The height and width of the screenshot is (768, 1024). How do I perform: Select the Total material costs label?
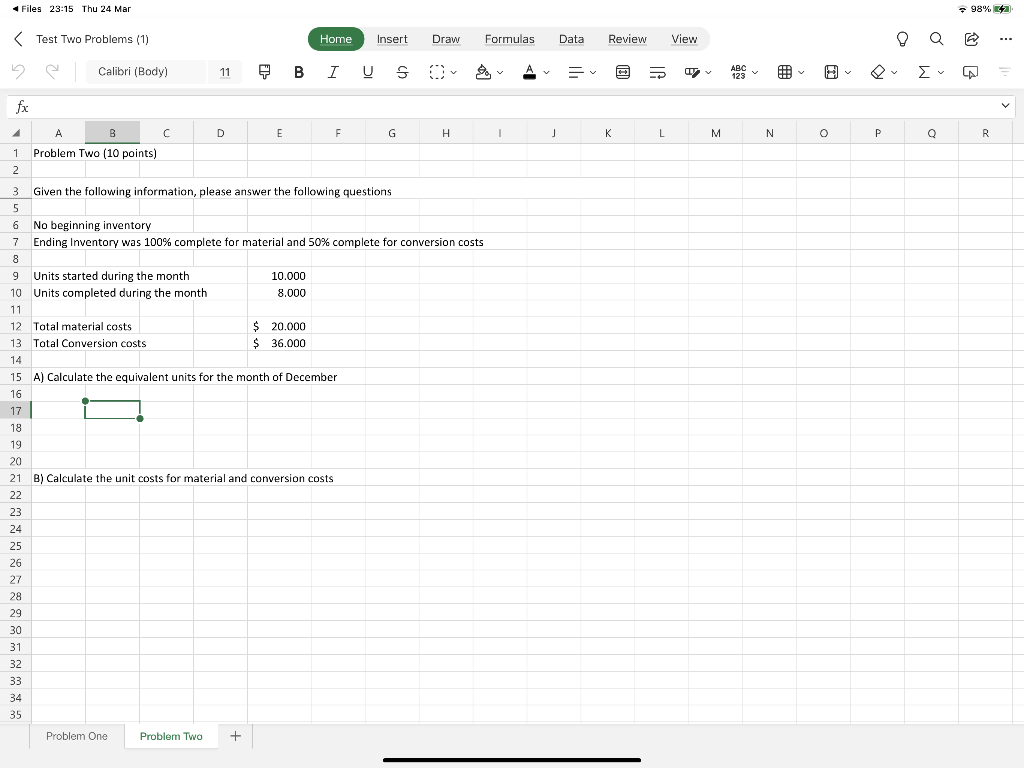click(x=82, y=327)
